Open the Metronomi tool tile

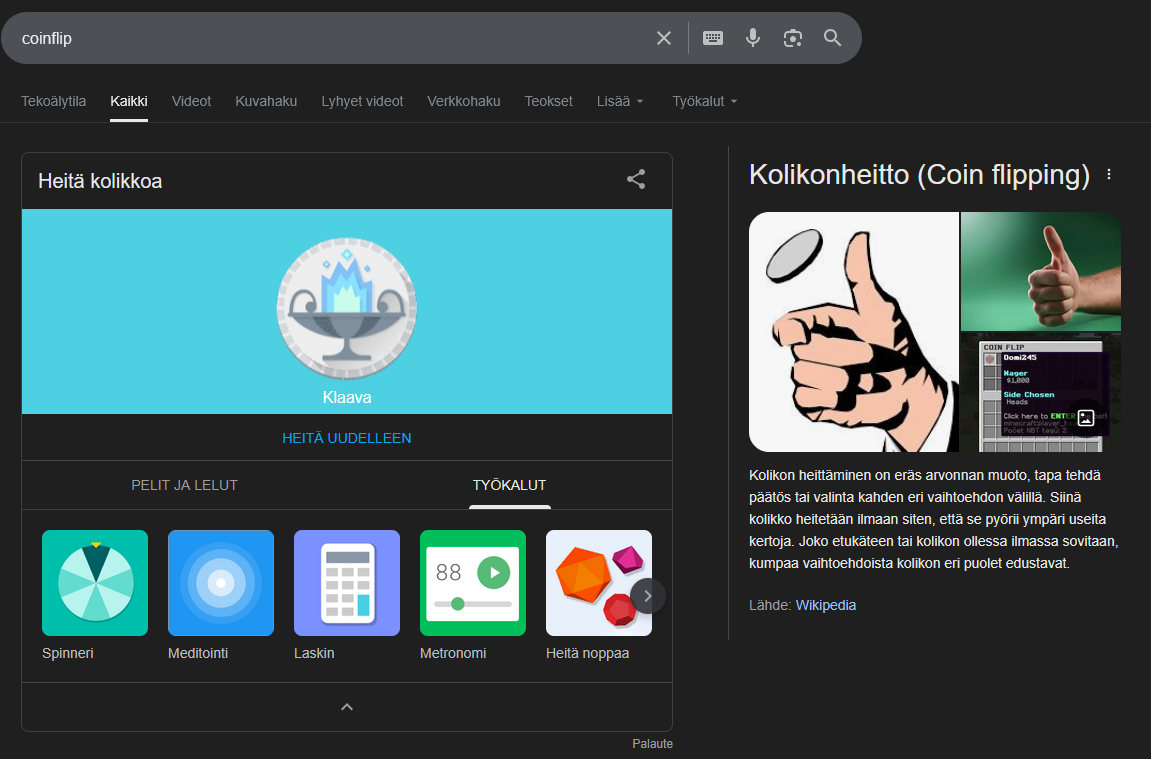click(473, 583)
